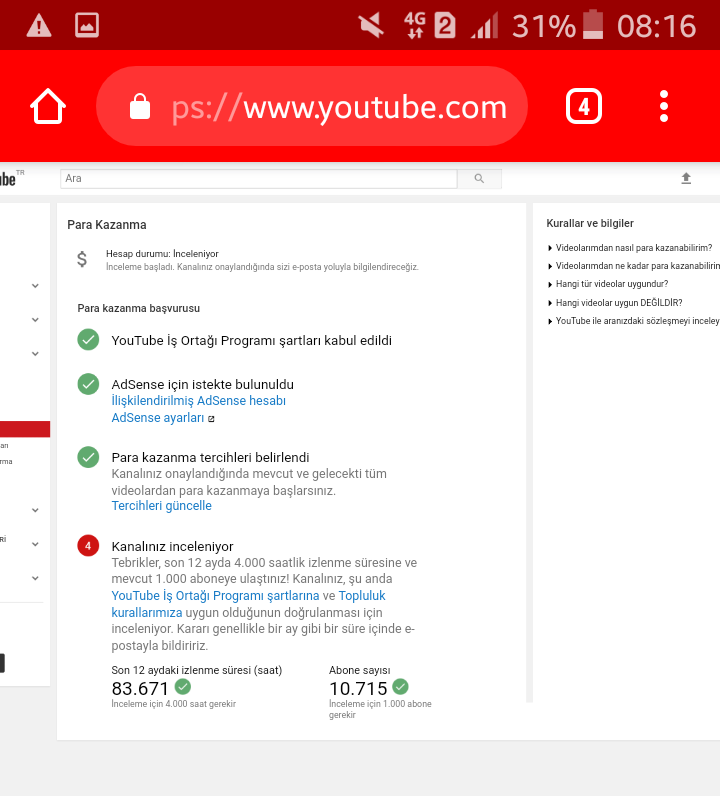Viewport: 720px width, 796px height.
Task: Expand the second sidebar chevron section
Action: (35, 320)
